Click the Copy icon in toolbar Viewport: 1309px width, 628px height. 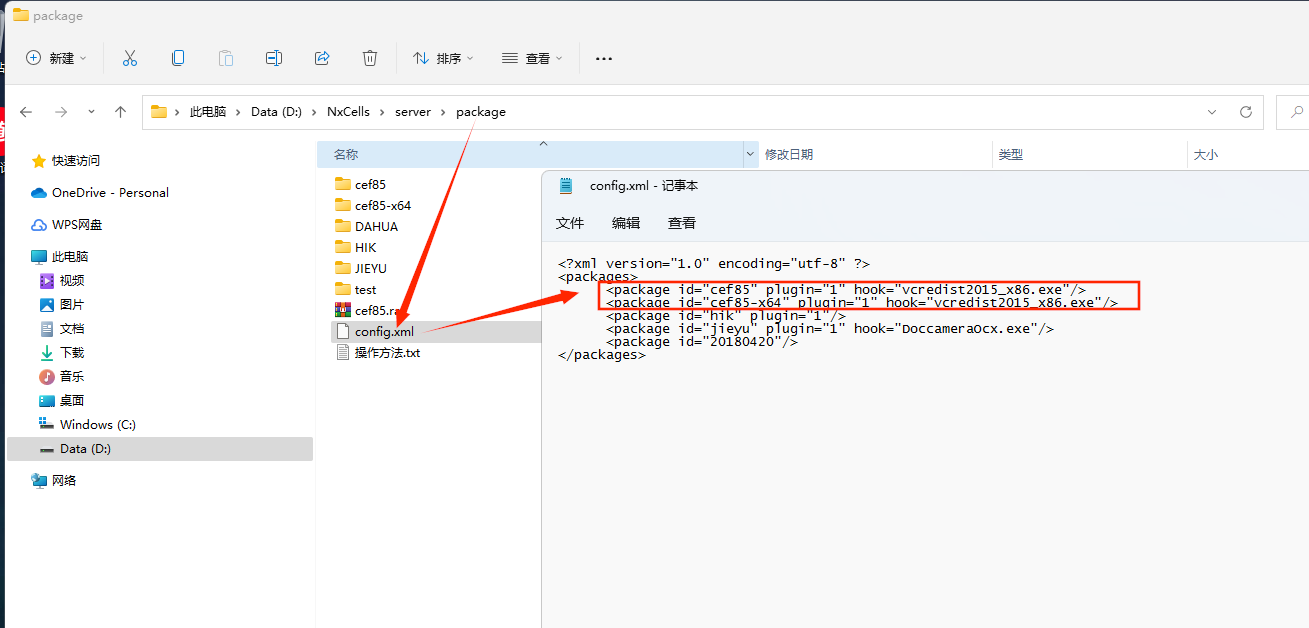[x=178, y=58]
